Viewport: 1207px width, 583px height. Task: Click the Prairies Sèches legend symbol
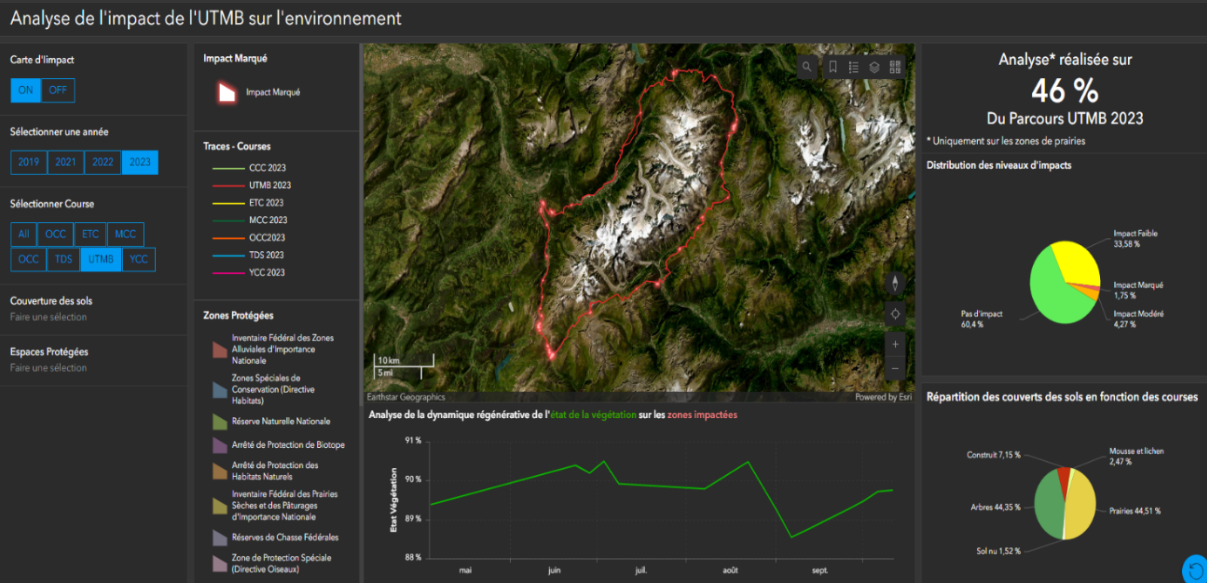tap(219, 505)
